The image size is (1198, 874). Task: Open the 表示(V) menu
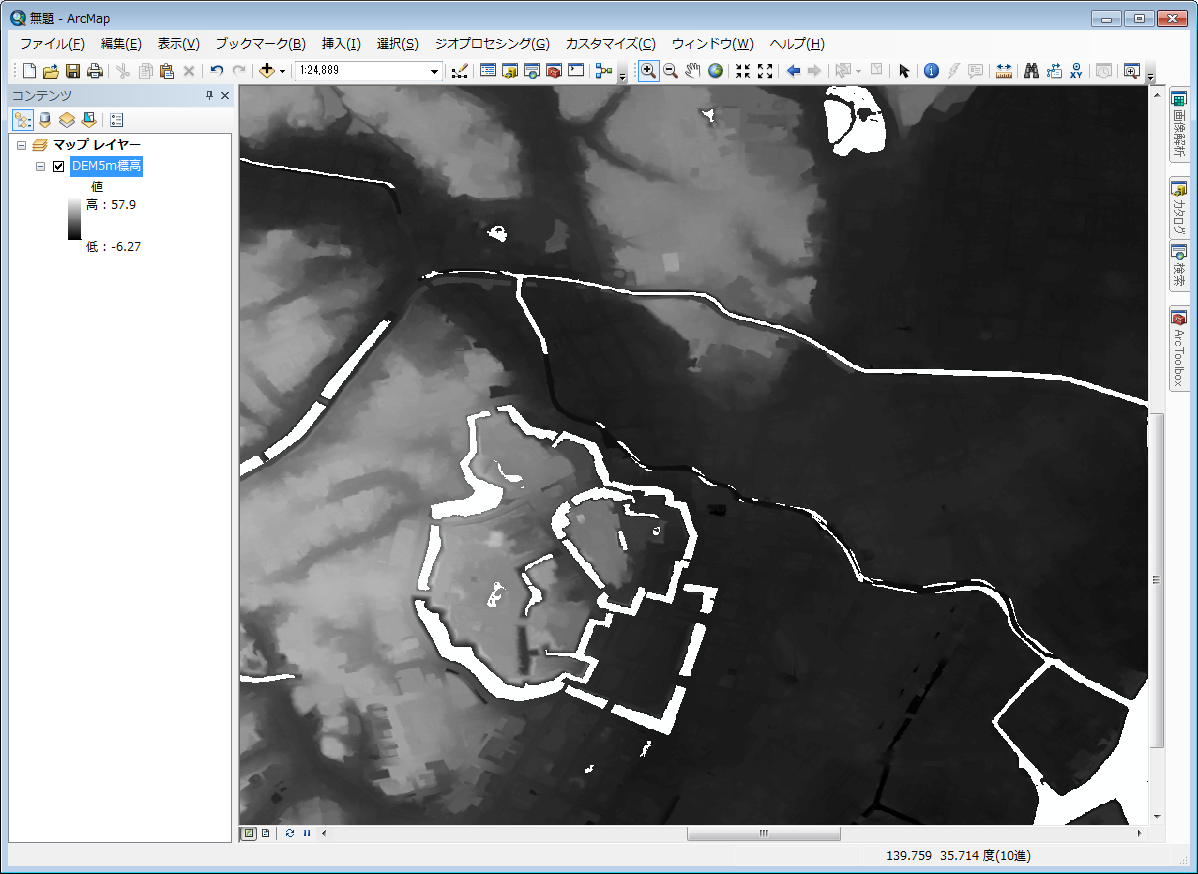[x=178, y=44]
